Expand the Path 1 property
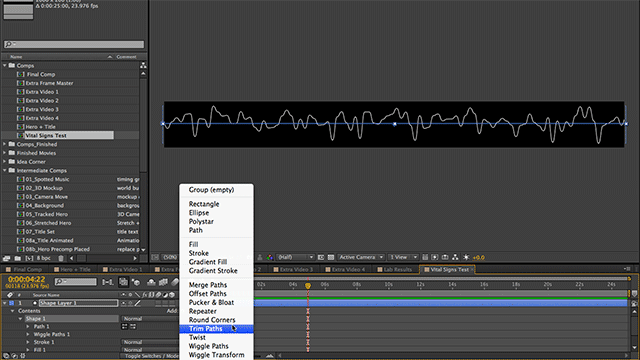 28,327
